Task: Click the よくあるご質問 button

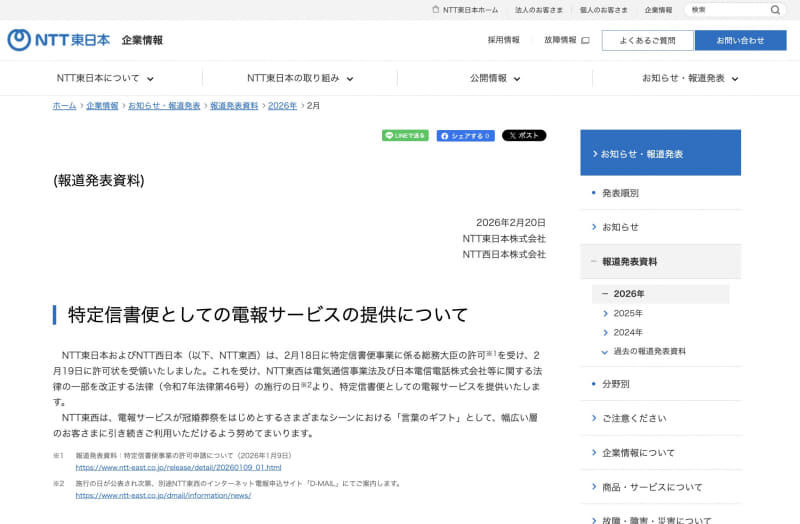Action: (x=647, y=40)
